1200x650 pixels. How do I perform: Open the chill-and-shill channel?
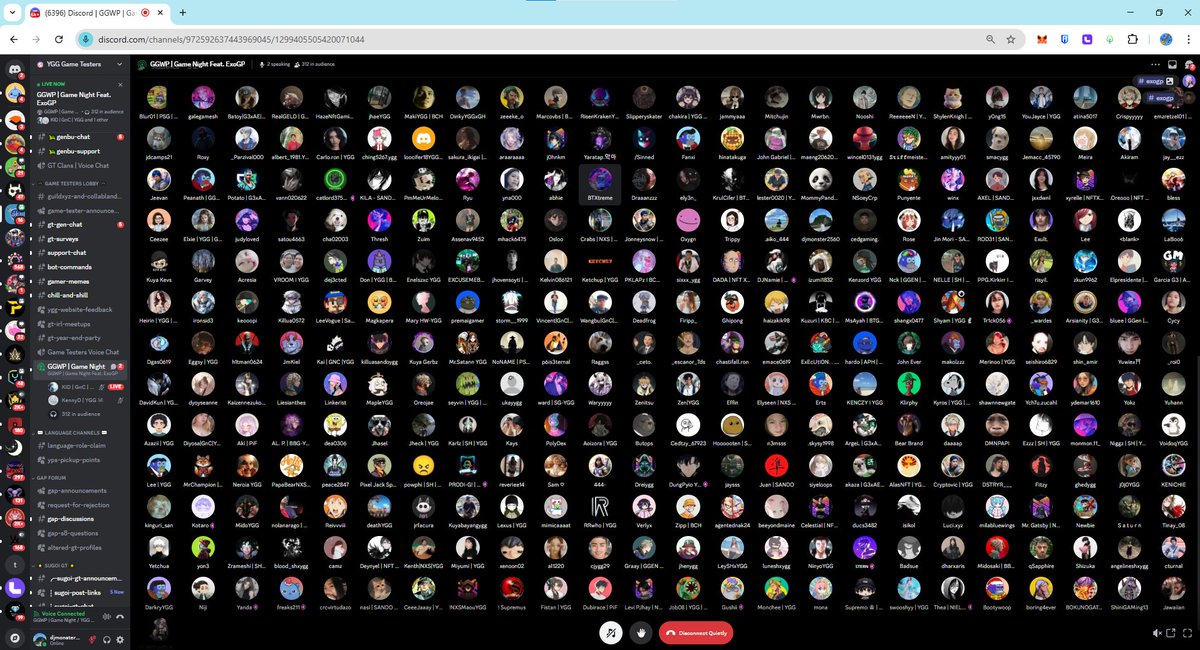click(82, 296)
